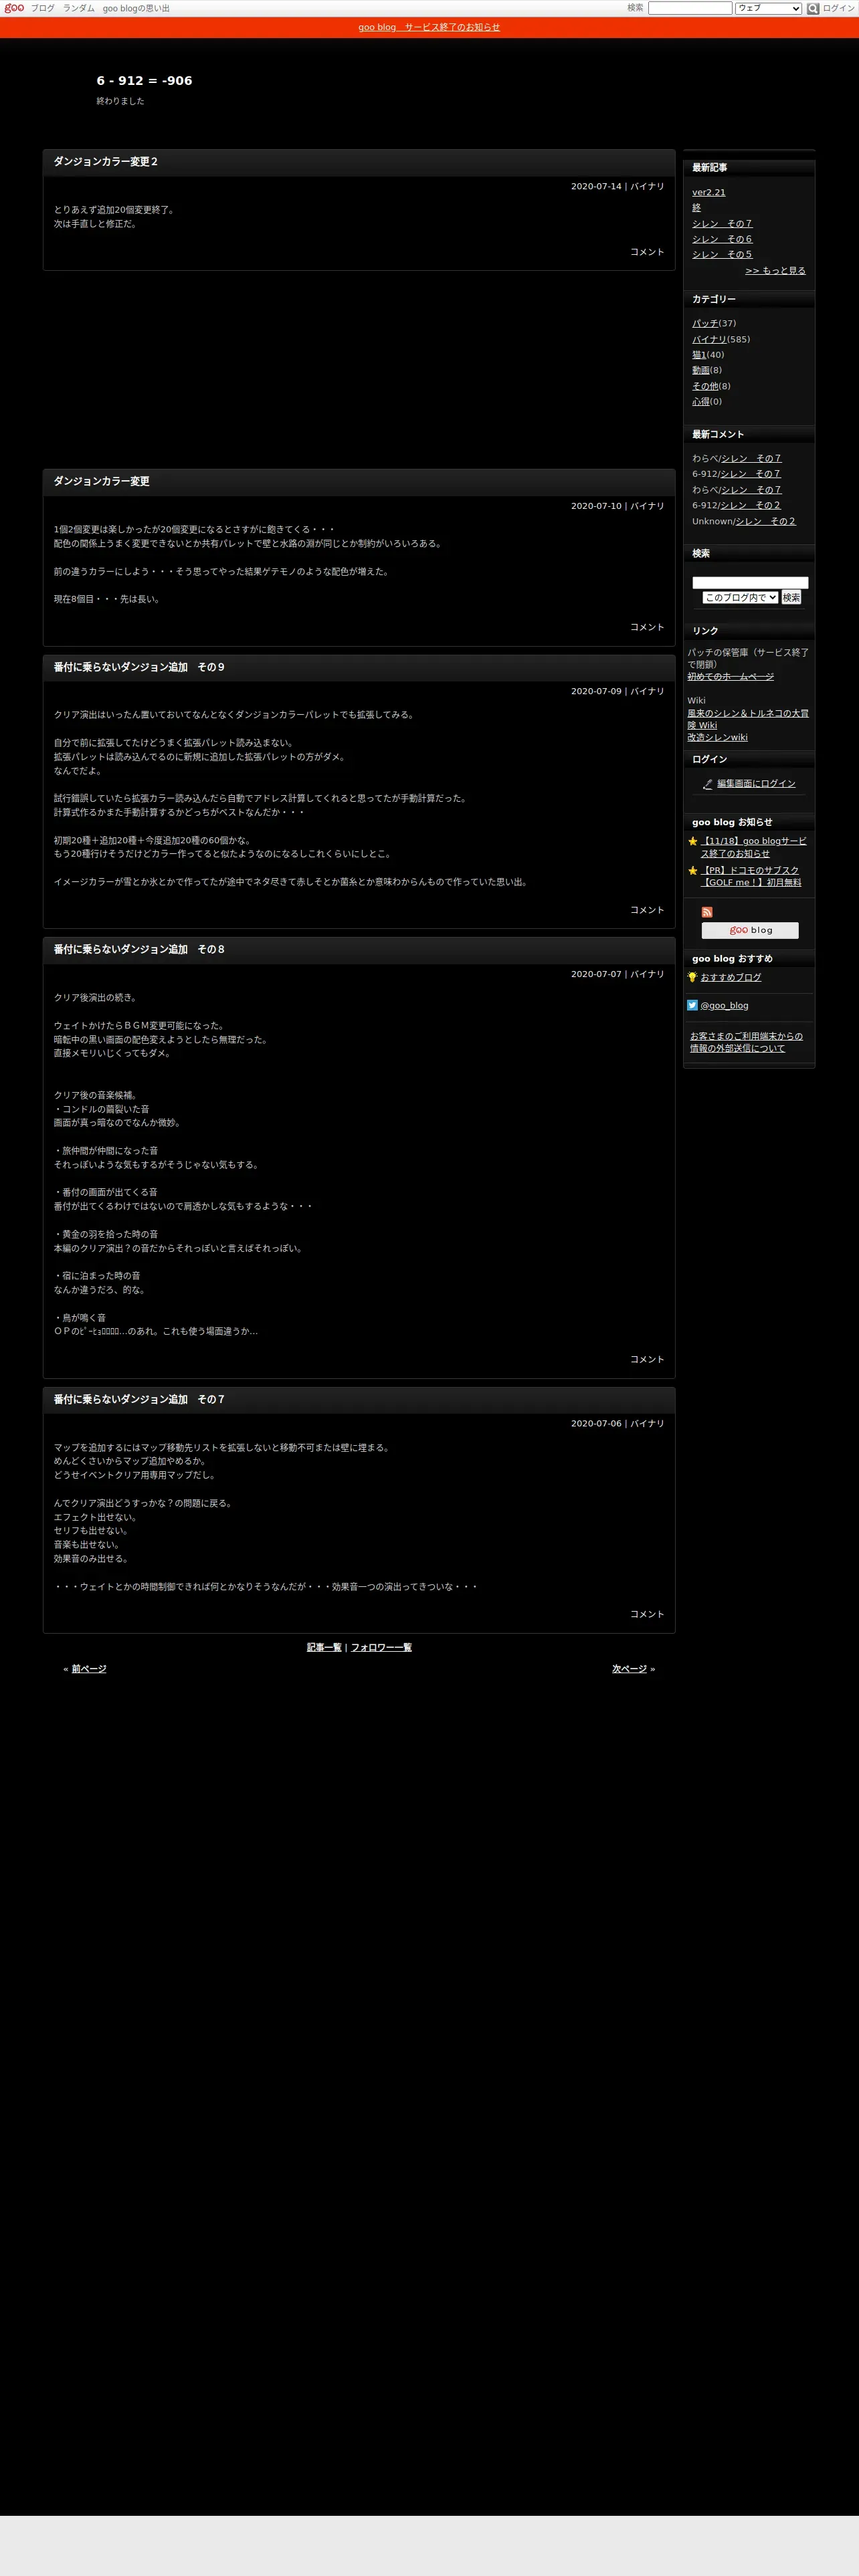Click the sidebar blog search text field
Viewport: 859px width, 2576px height.
(x=750, y=582)
